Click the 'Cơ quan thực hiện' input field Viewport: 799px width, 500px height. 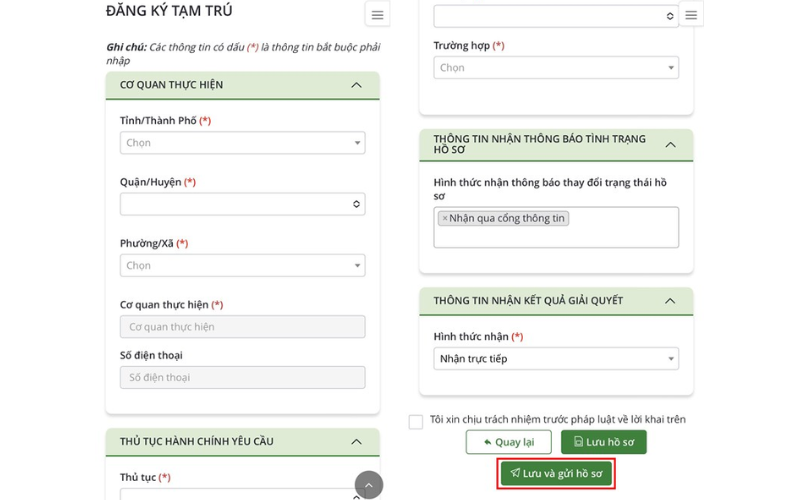(x=242, y=327)
